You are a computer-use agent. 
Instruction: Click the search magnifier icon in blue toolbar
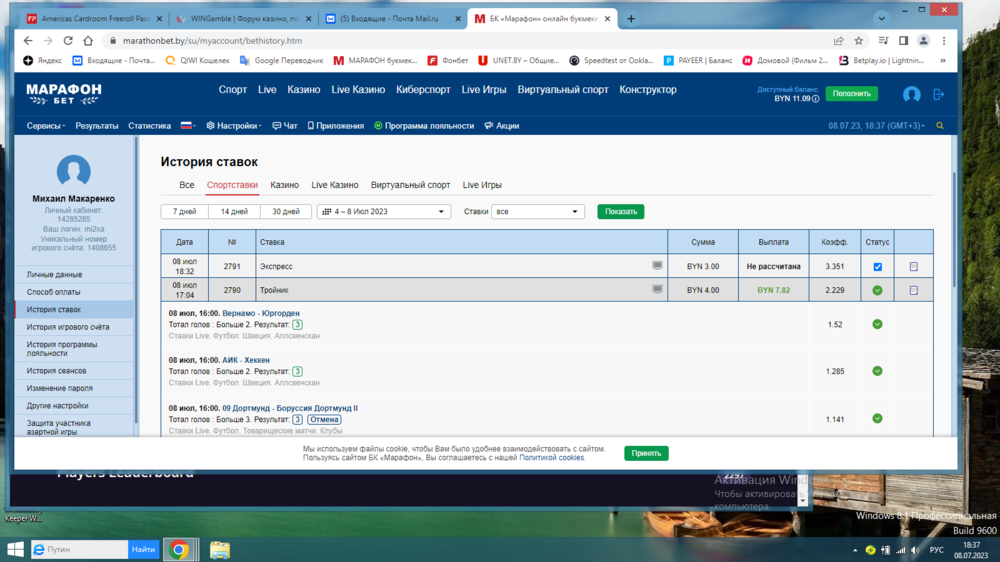coord(940,126)
